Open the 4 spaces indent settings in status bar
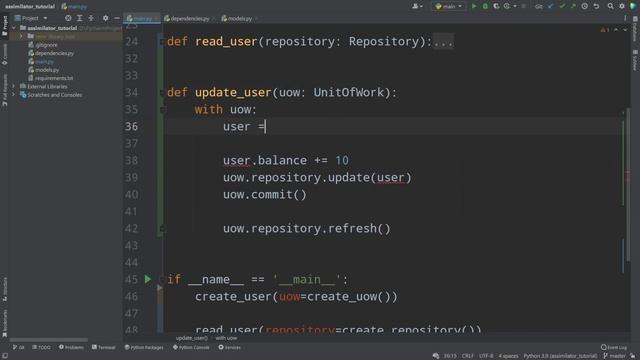 pos(508,356)
